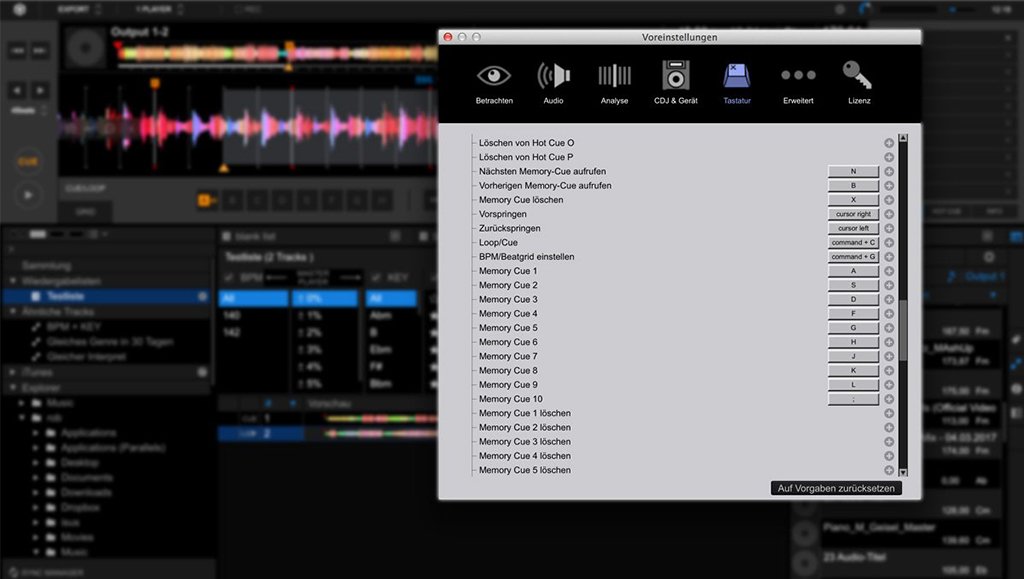Select the Testliste playlist in the sidebar
1024x579 pixels.
(x=66, y=296)
